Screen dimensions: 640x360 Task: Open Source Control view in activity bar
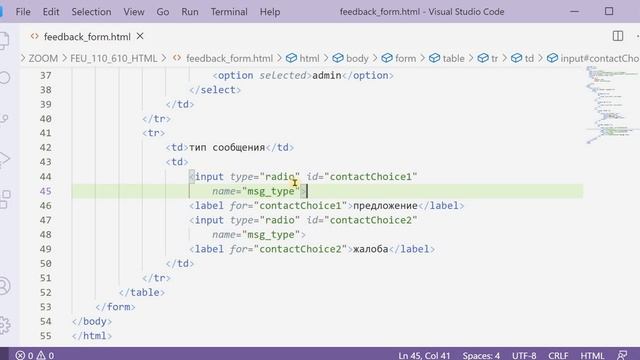(x=4, y=118)
